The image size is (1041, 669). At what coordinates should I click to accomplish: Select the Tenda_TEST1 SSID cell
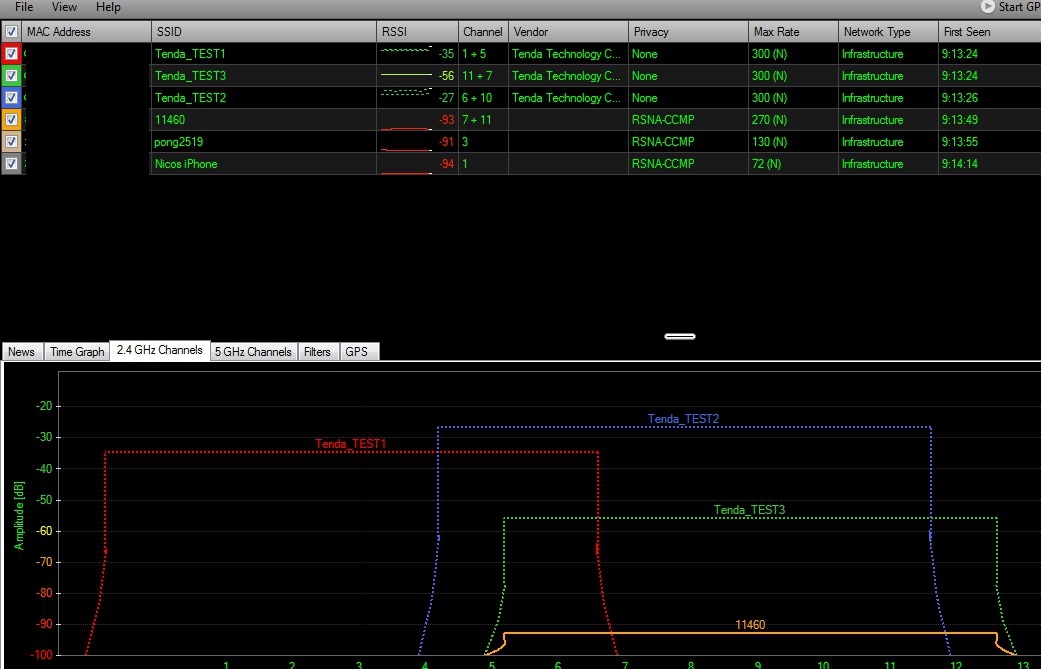click(264, 54)
